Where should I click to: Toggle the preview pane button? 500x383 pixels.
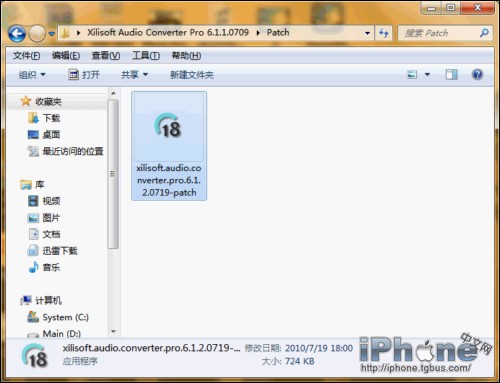click(x=452, y=74)
